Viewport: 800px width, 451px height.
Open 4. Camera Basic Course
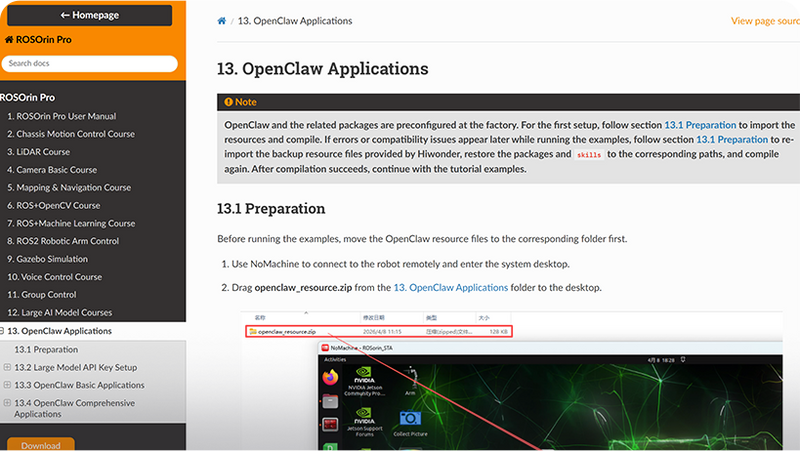coord(52,170)
